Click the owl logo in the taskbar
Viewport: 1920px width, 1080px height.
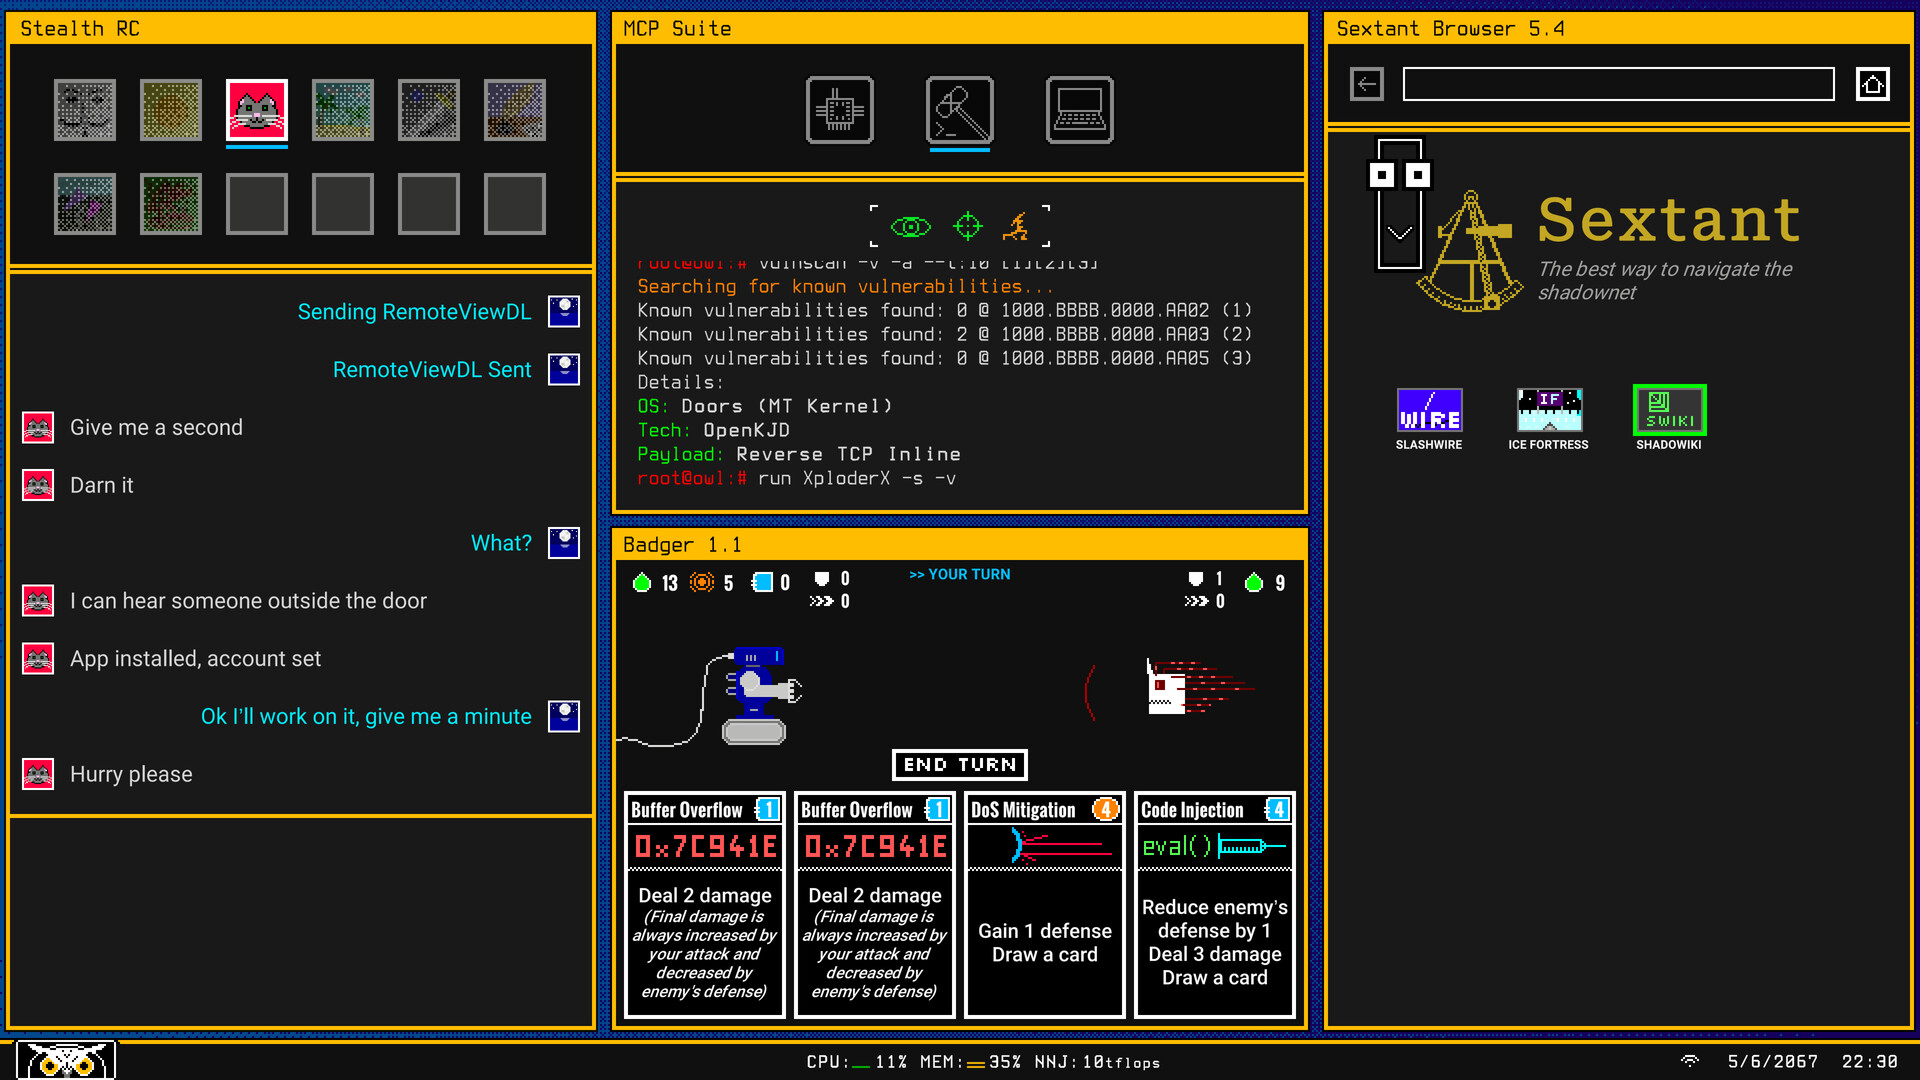tap(66, 1058)
